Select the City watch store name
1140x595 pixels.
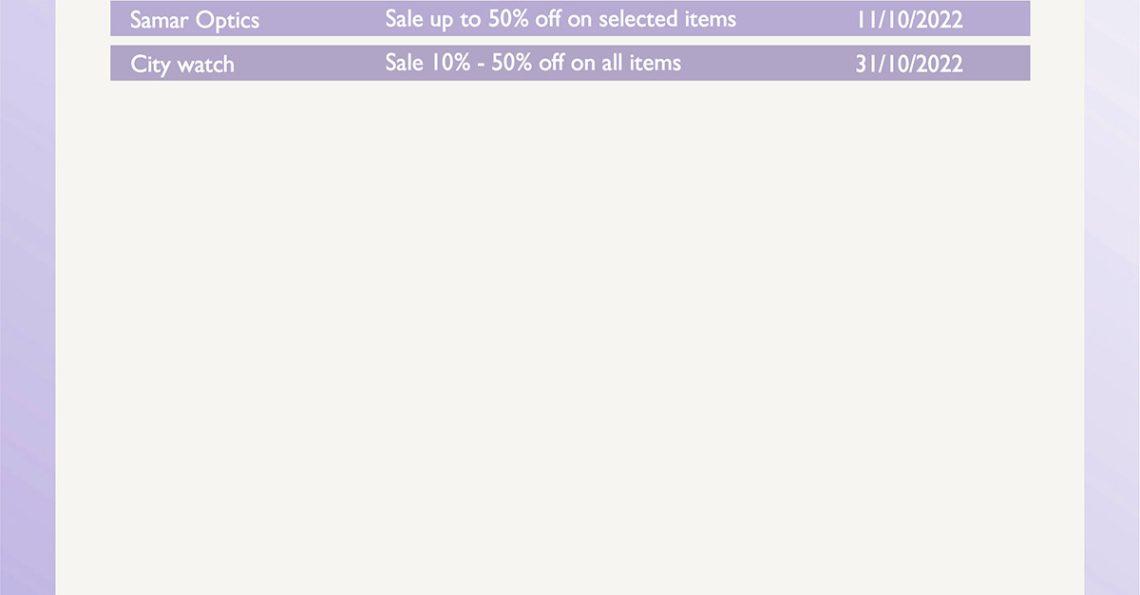point(182,64)
